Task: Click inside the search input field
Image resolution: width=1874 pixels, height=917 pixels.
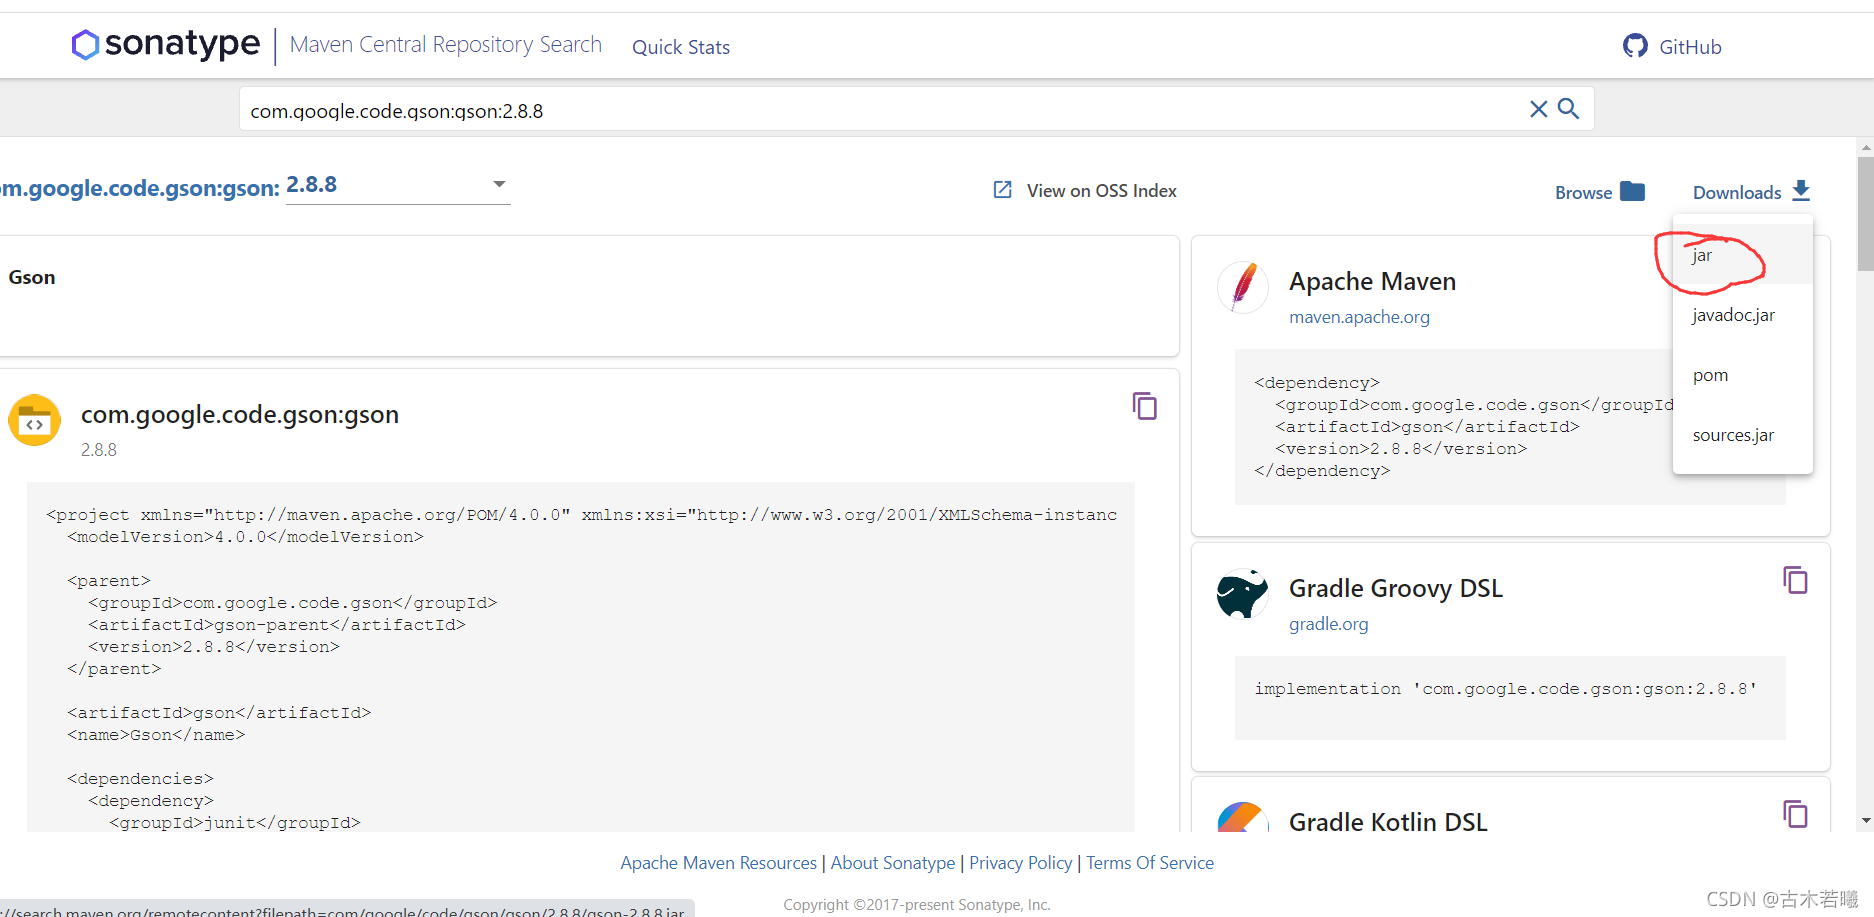Action: (880, 110)
